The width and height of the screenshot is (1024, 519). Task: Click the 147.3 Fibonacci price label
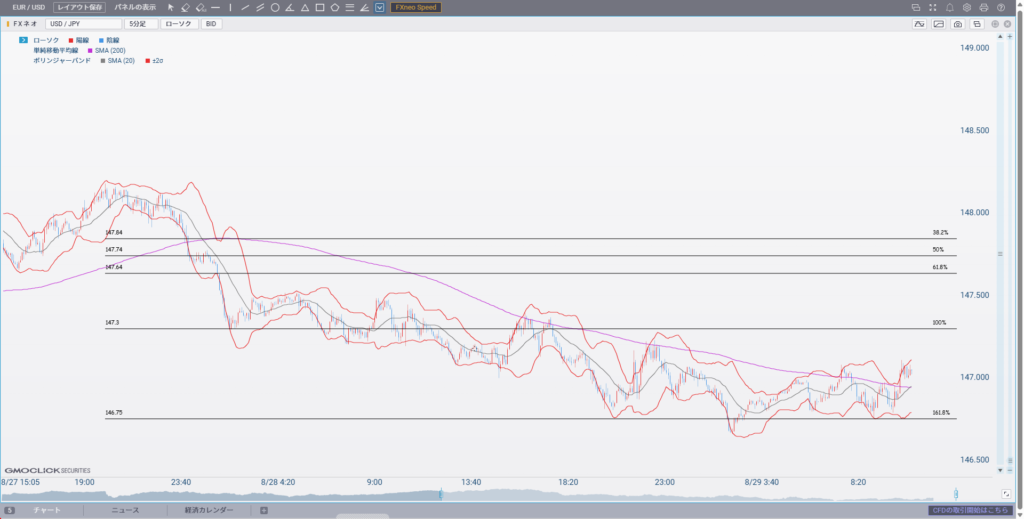[112, 322]
